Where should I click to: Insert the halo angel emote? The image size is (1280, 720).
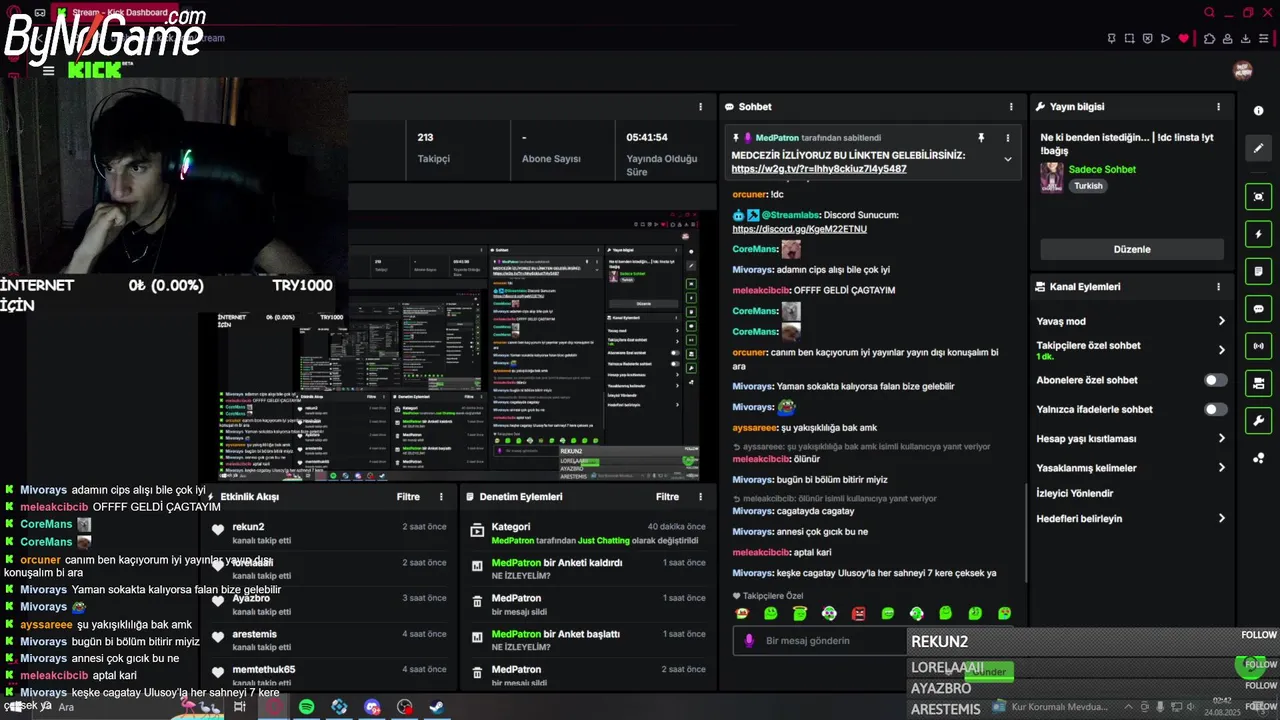coord(799,613)
